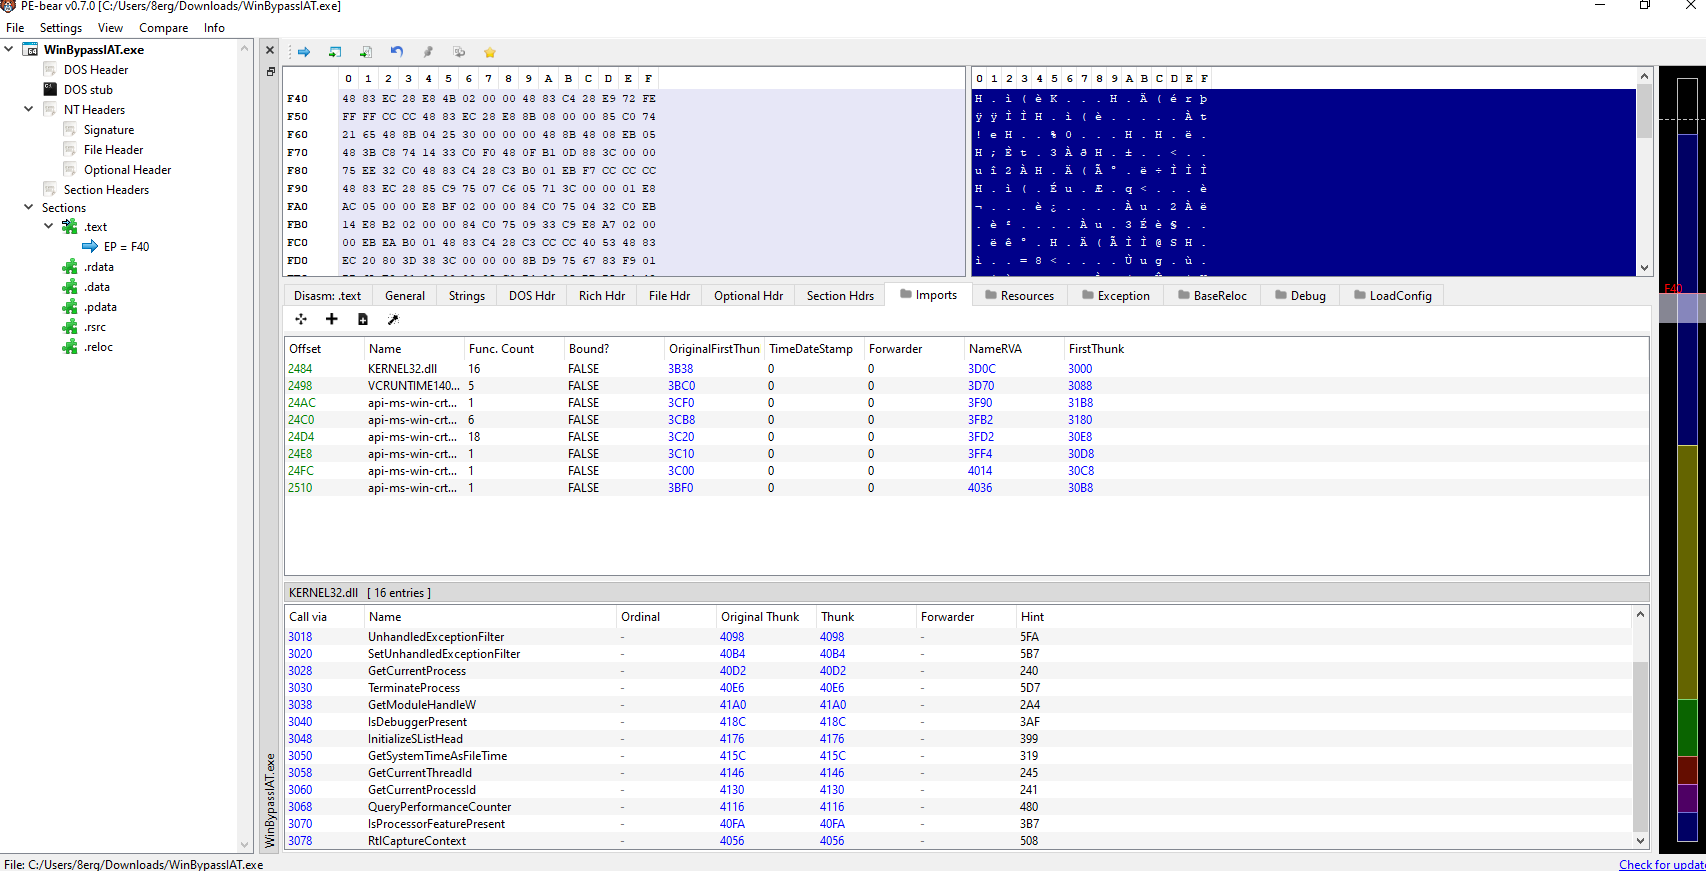Select the KERNEL32.dll import row
1706x871 pixels.
[966, 369]
